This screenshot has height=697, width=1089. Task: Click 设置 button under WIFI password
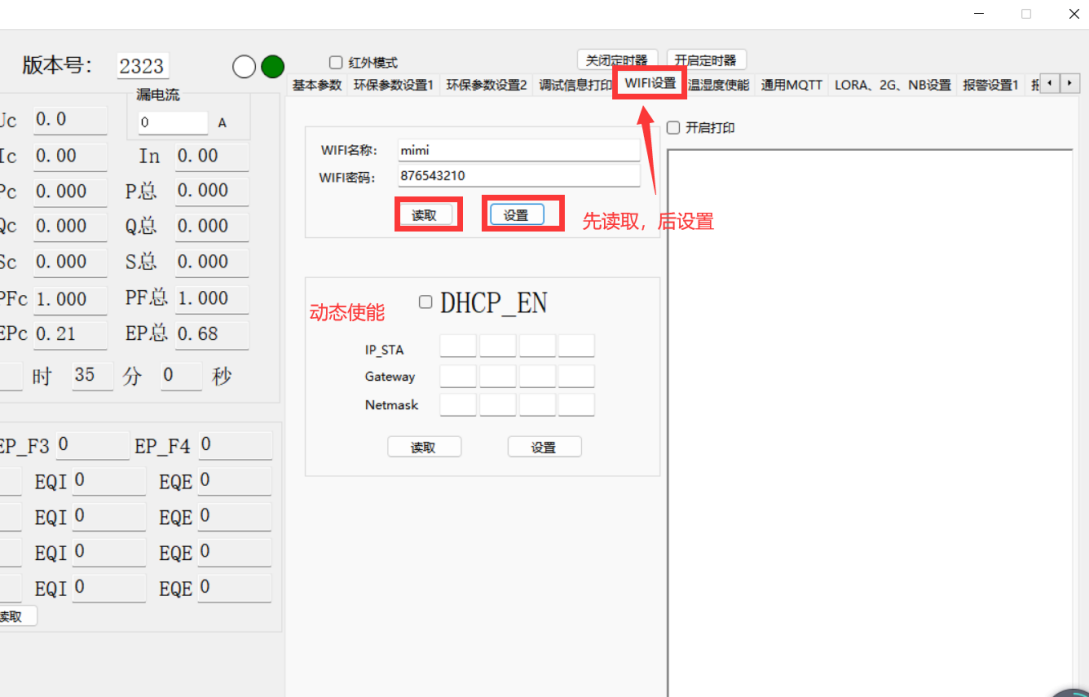tap(516, 215)
